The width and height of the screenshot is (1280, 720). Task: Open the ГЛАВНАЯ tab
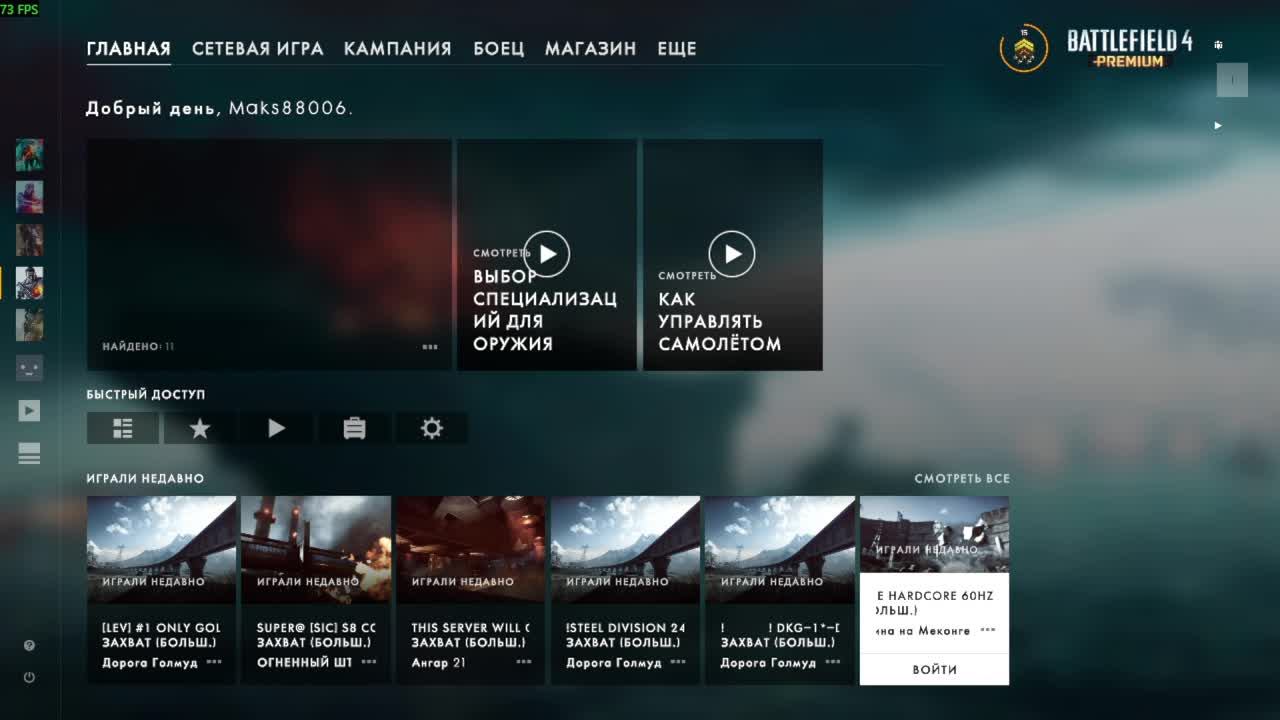tap(128, 48)
